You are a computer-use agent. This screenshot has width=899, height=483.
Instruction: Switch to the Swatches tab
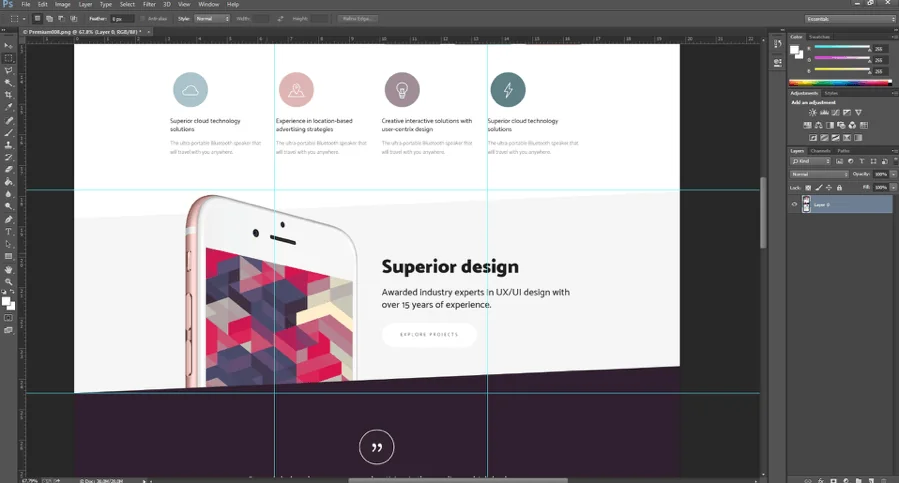(x=819, y=37)
